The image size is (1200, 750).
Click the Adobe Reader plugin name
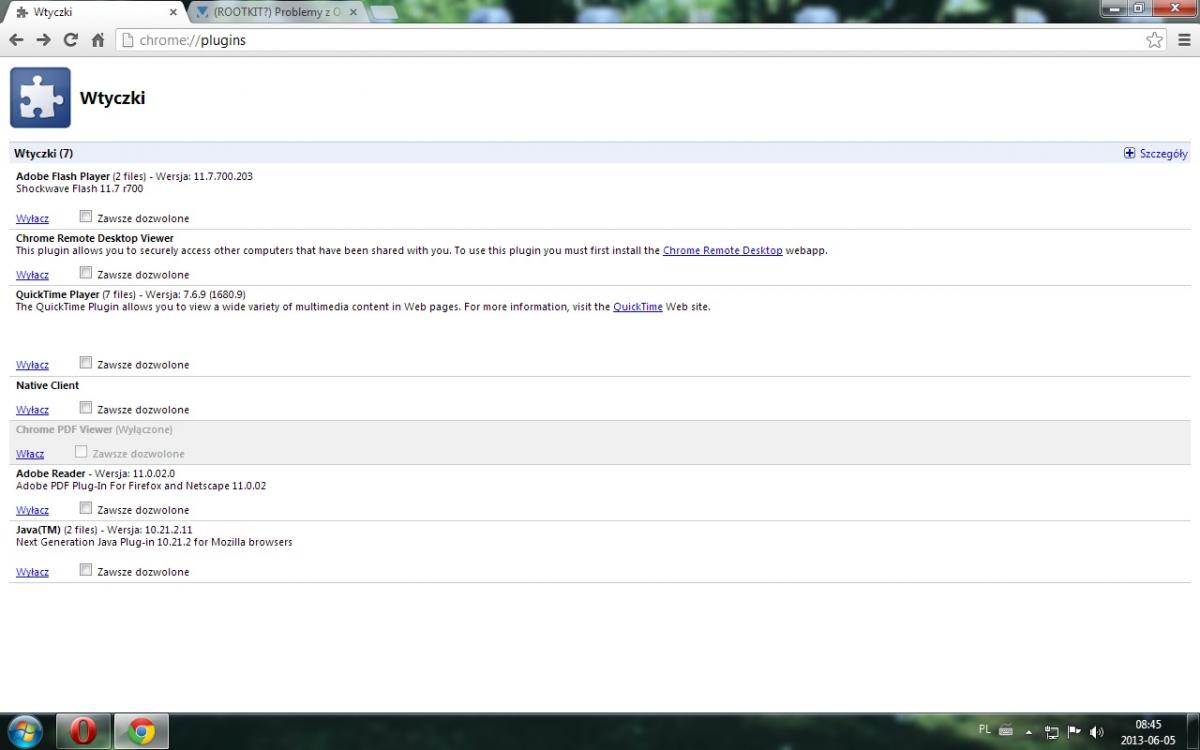coord(51,473)
